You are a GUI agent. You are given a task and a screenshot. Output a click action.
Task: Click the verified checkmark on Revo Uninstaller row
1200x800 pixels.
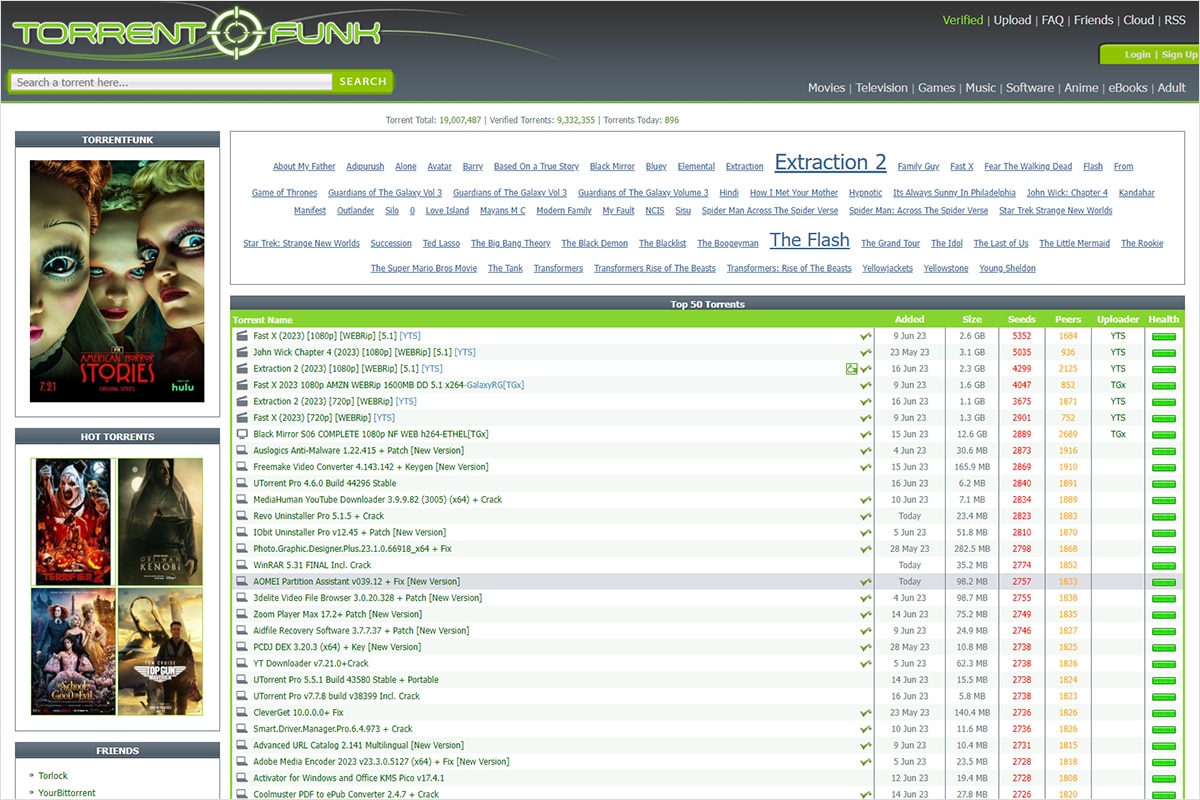tap(865, 516)
